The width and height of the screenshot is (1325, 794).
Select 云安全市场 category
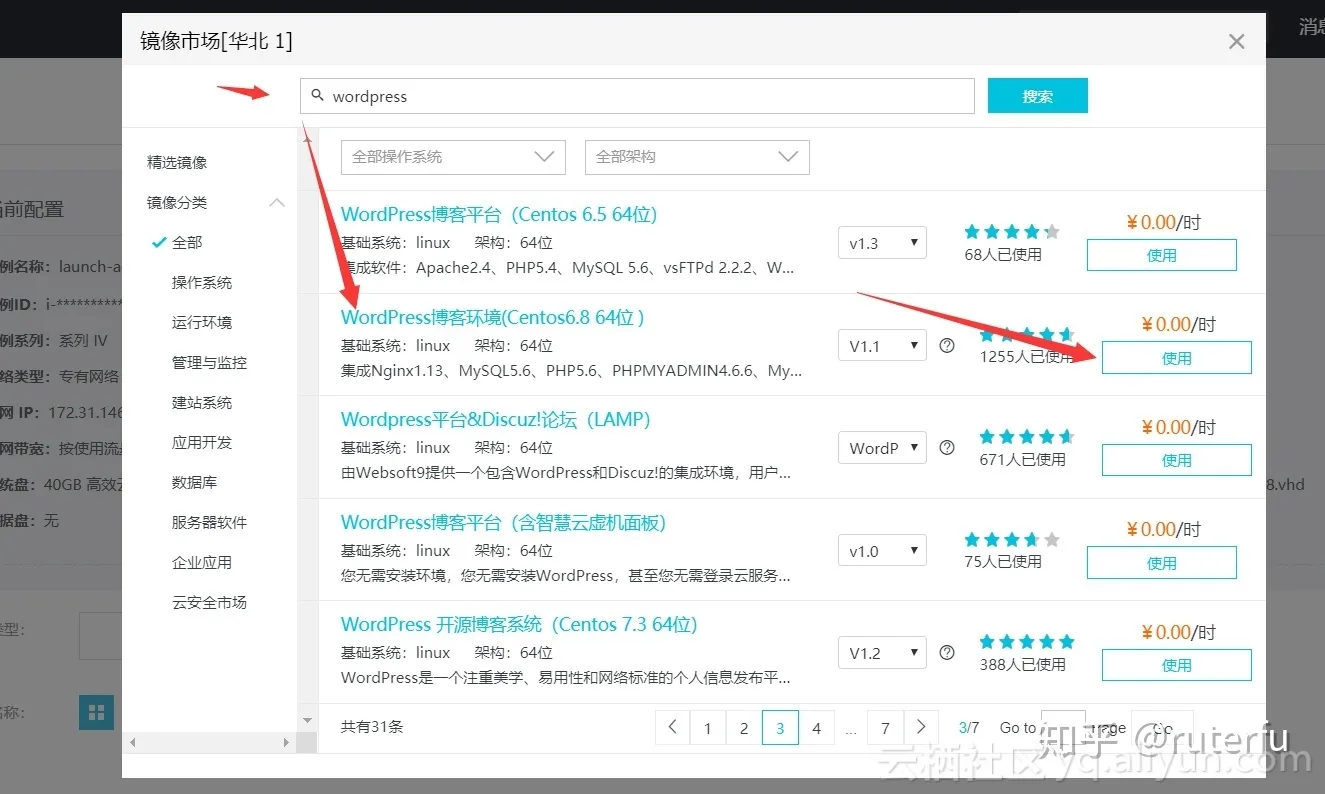pyautogui.click(x=209, y=602)
